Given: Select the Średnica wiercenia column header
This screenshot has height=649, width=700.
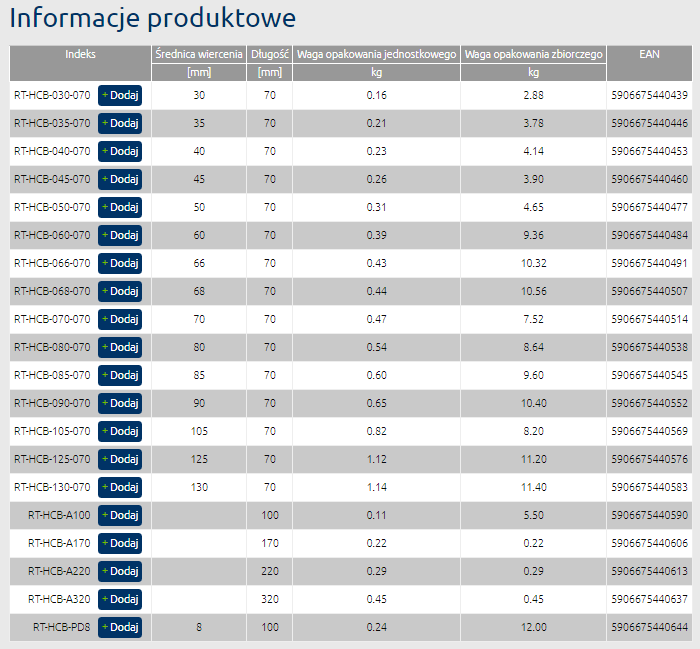Looking at the screenshot, I should pyautogui.click(x=199, y=54).
